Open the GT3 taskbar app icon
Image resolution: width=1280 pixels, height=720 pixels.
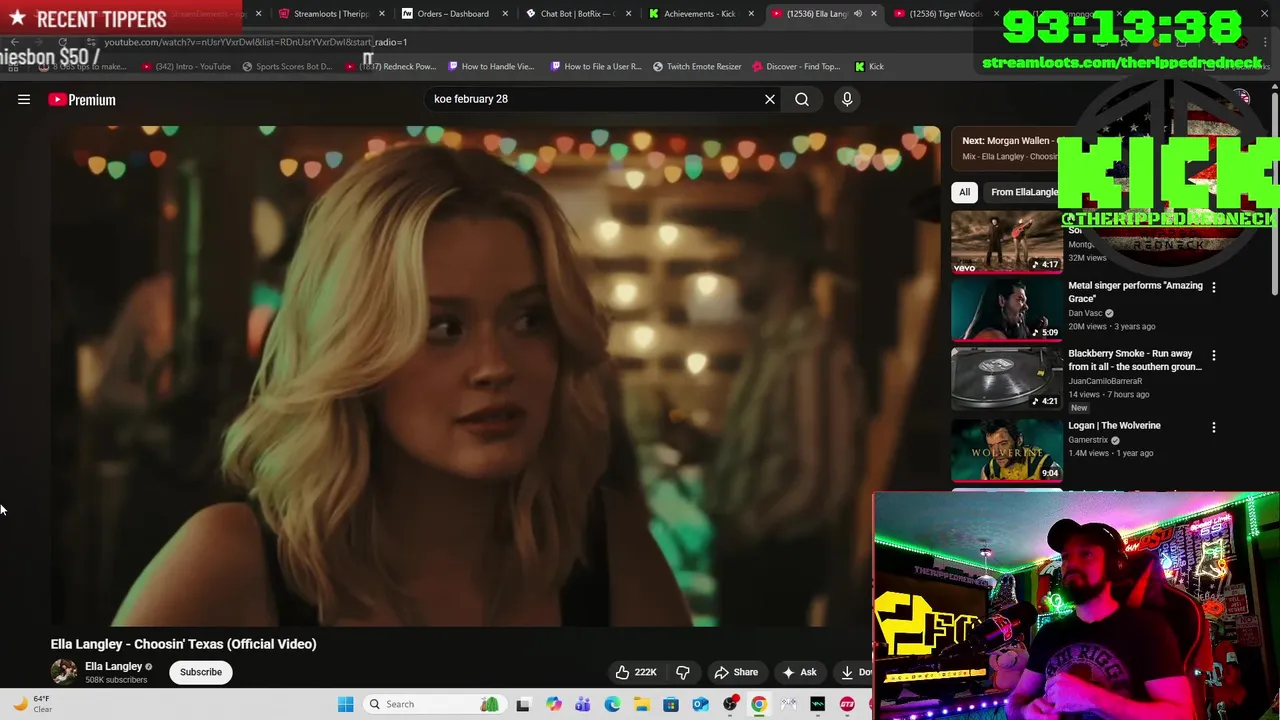coord(847,705)
